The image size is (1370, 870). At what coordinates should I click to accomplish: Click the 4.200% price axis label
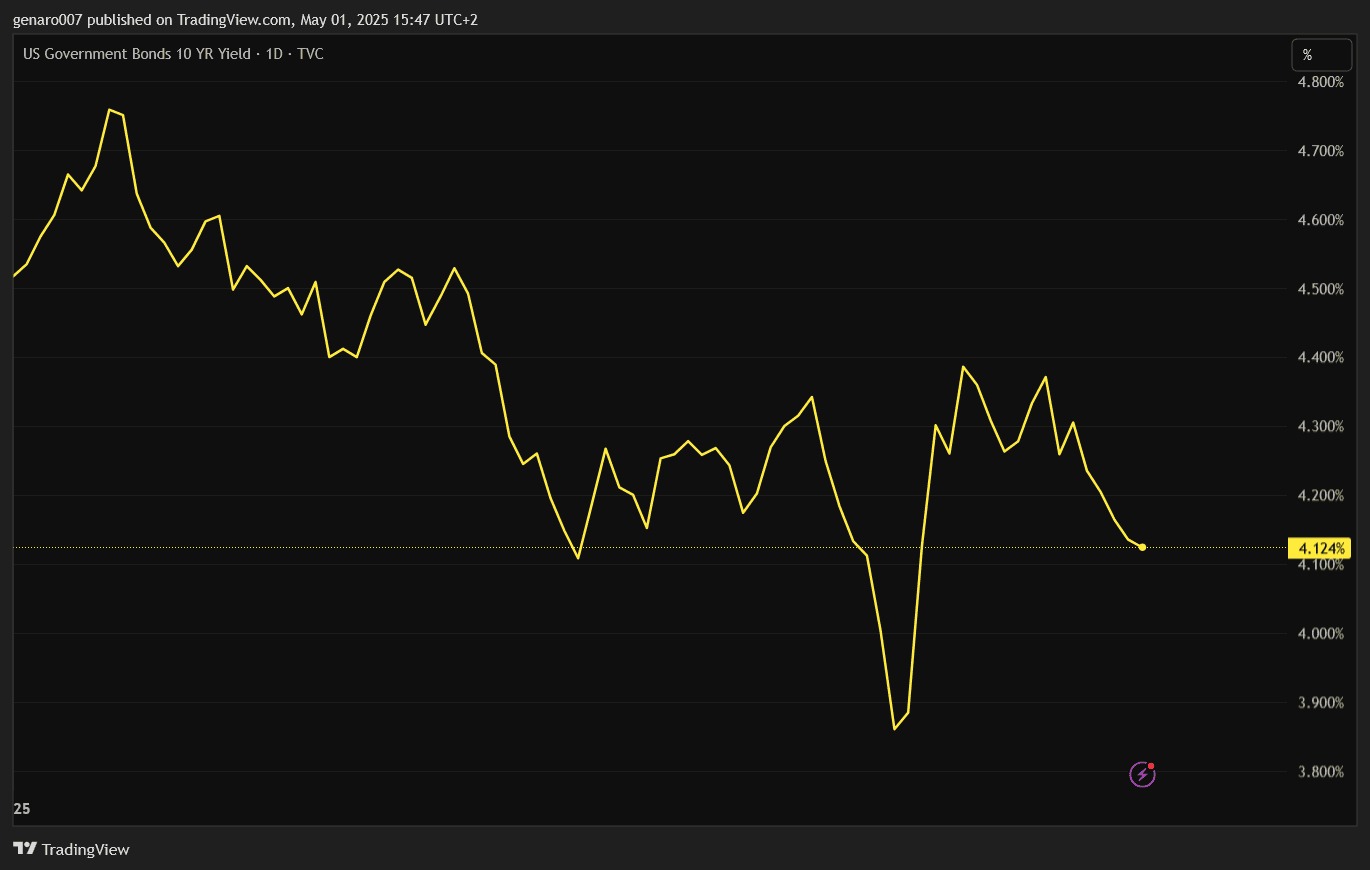tap(1320, 496)
